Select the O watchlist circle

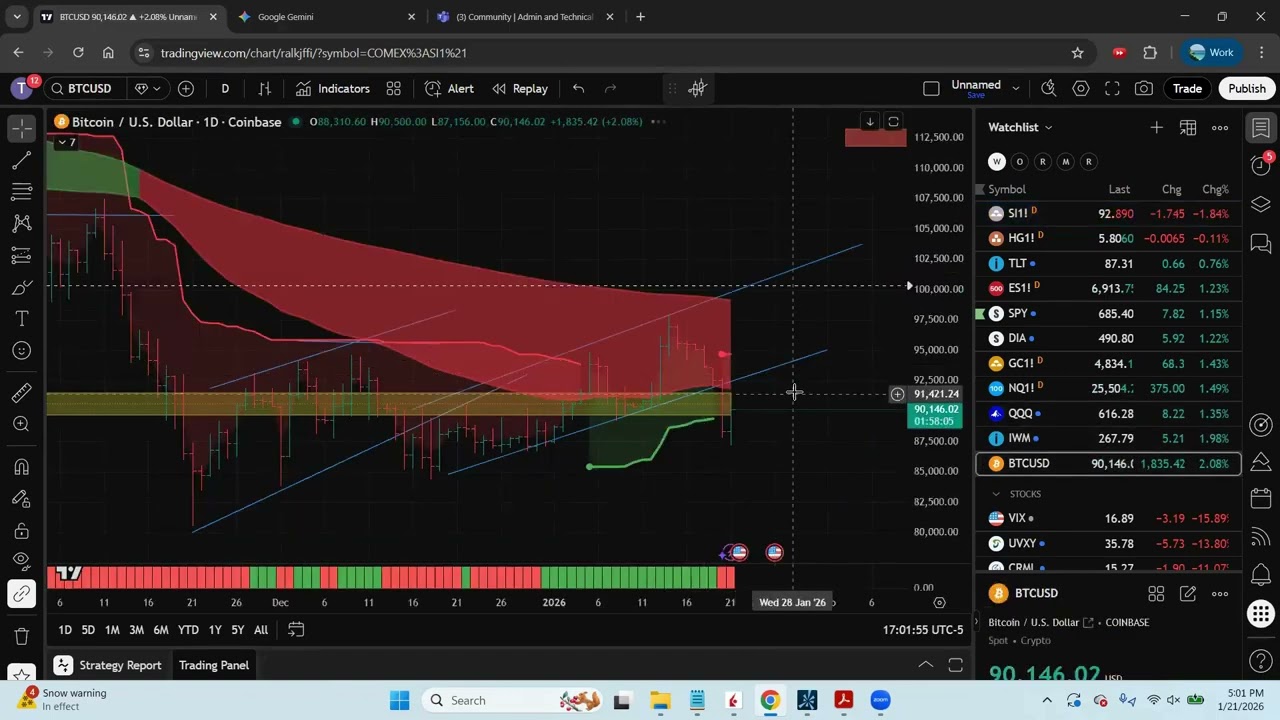pos(1020,161)
